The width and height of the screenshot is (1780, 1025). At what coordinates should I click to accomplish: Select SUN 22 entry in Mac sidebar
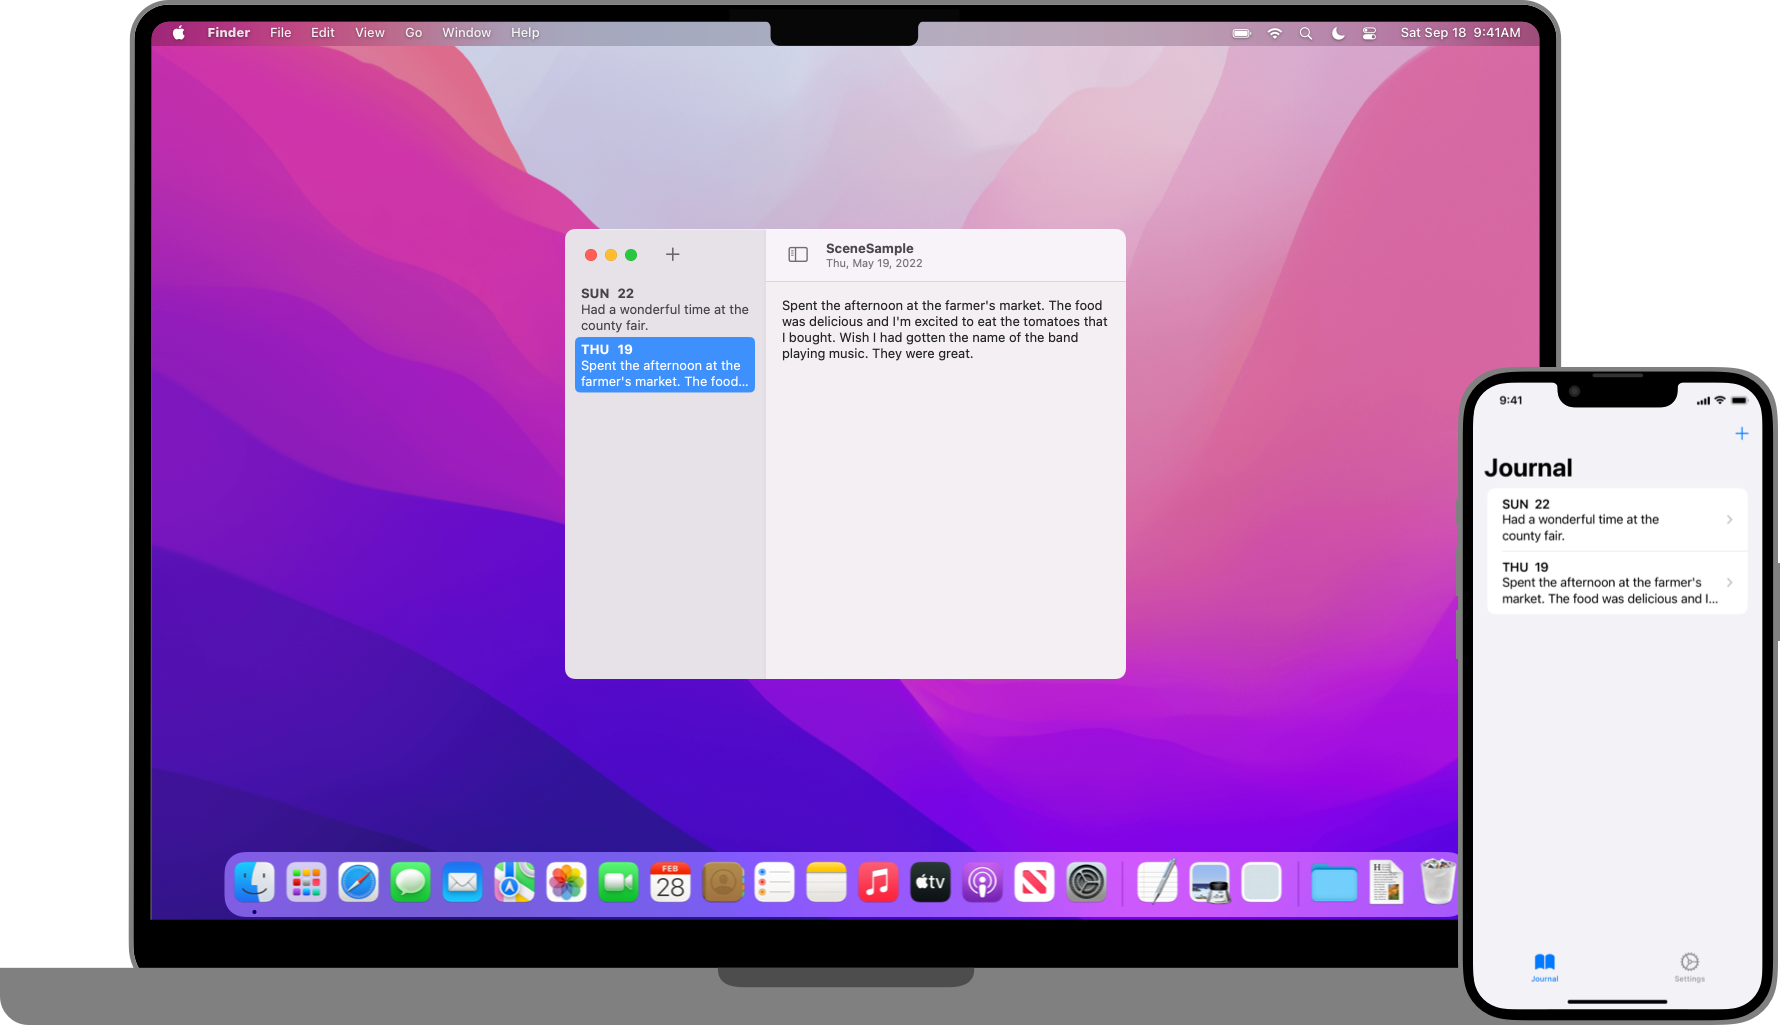(x=664, y=309)
